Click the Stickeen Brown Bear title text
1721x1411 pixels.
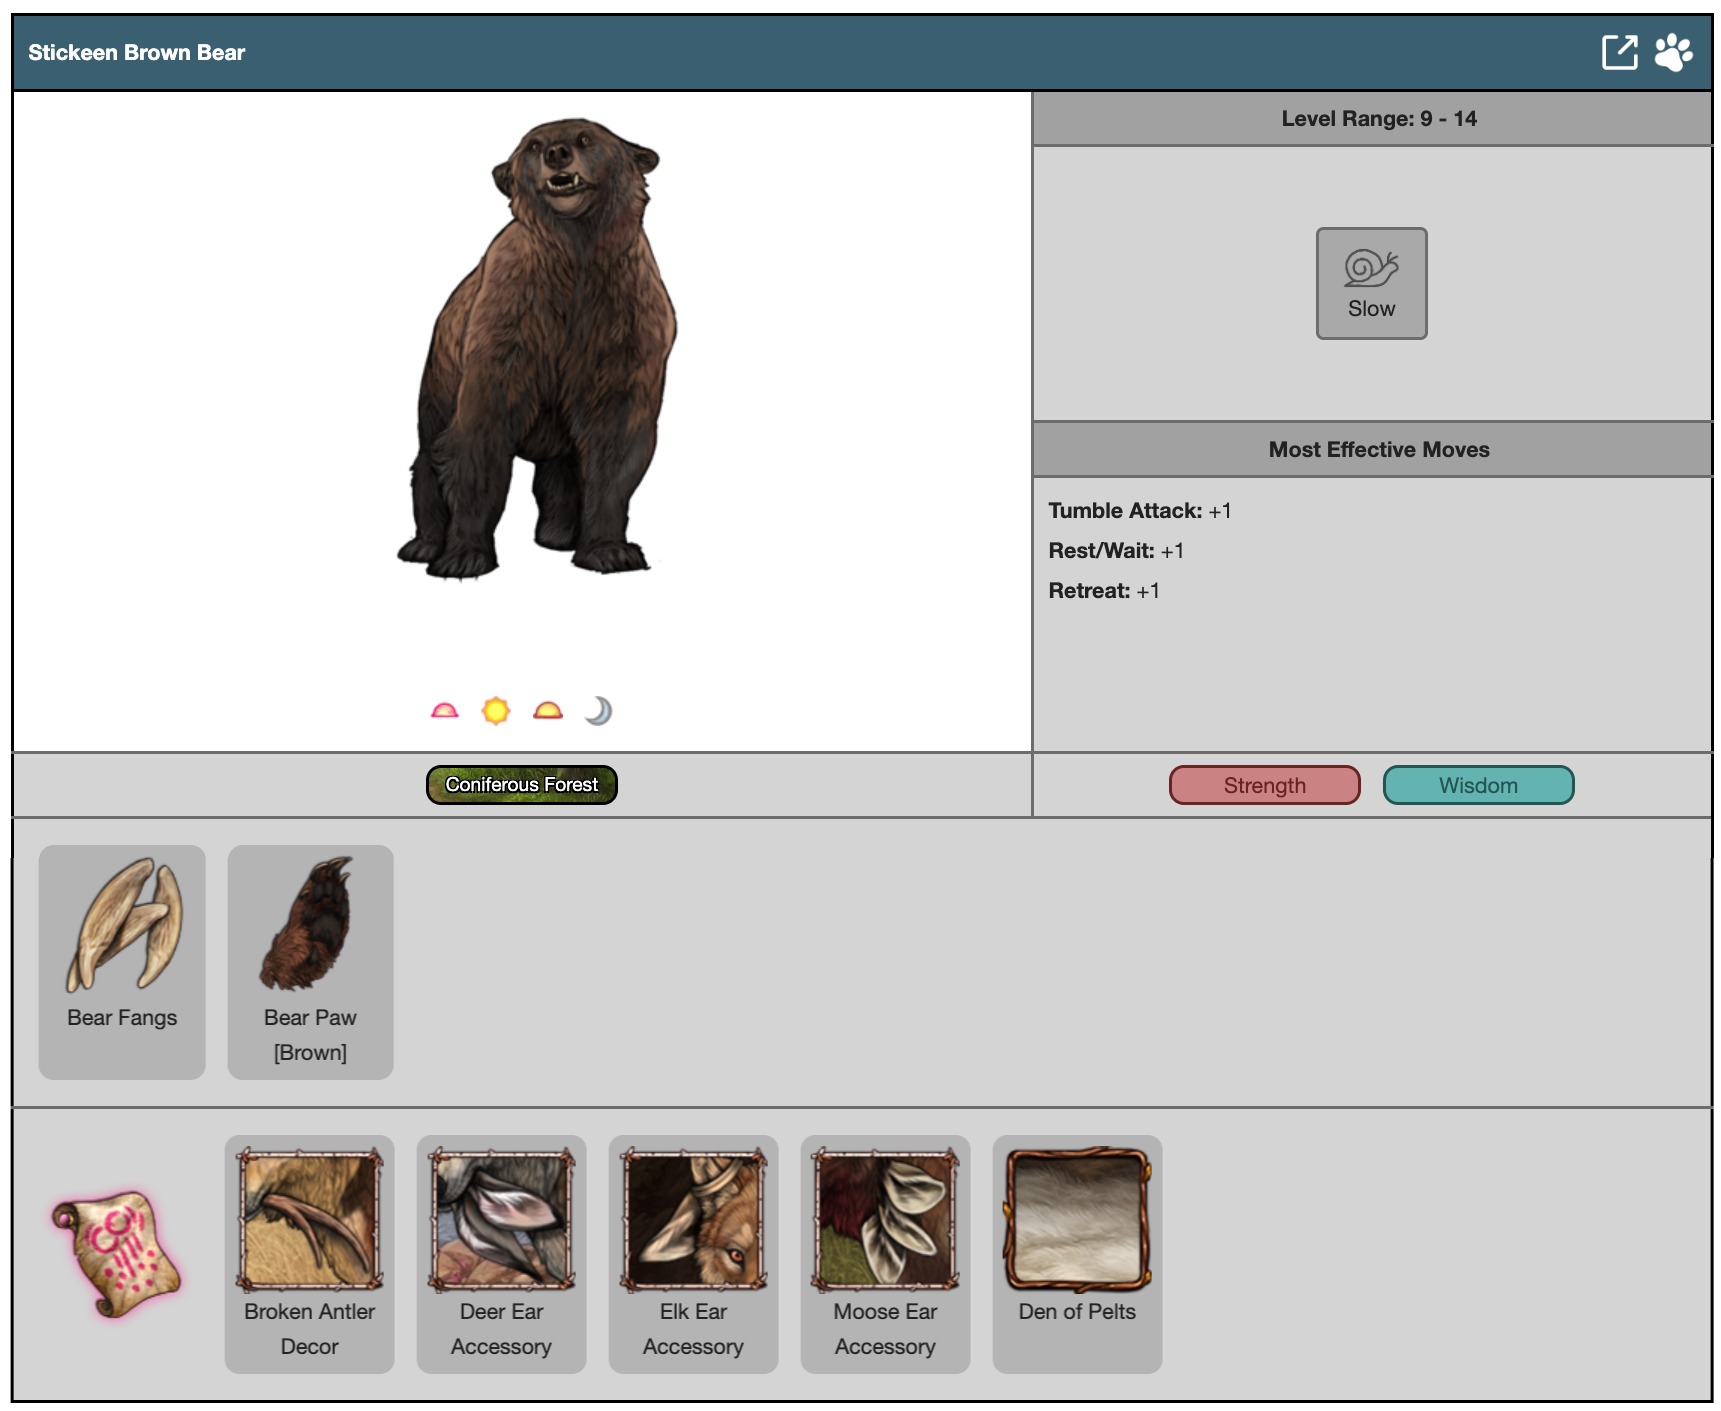(x=137, y=53)
